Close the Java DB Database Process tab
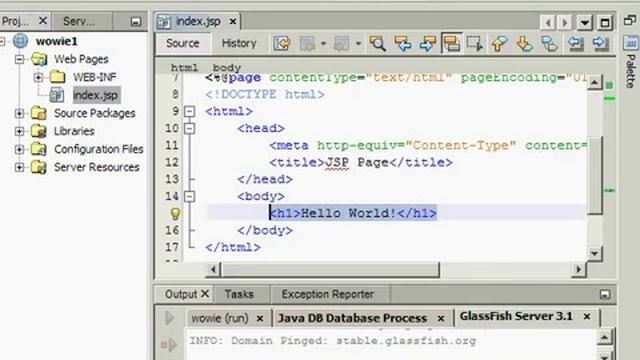The width and height of the screenshot is (640, 360). coord(441,318)
